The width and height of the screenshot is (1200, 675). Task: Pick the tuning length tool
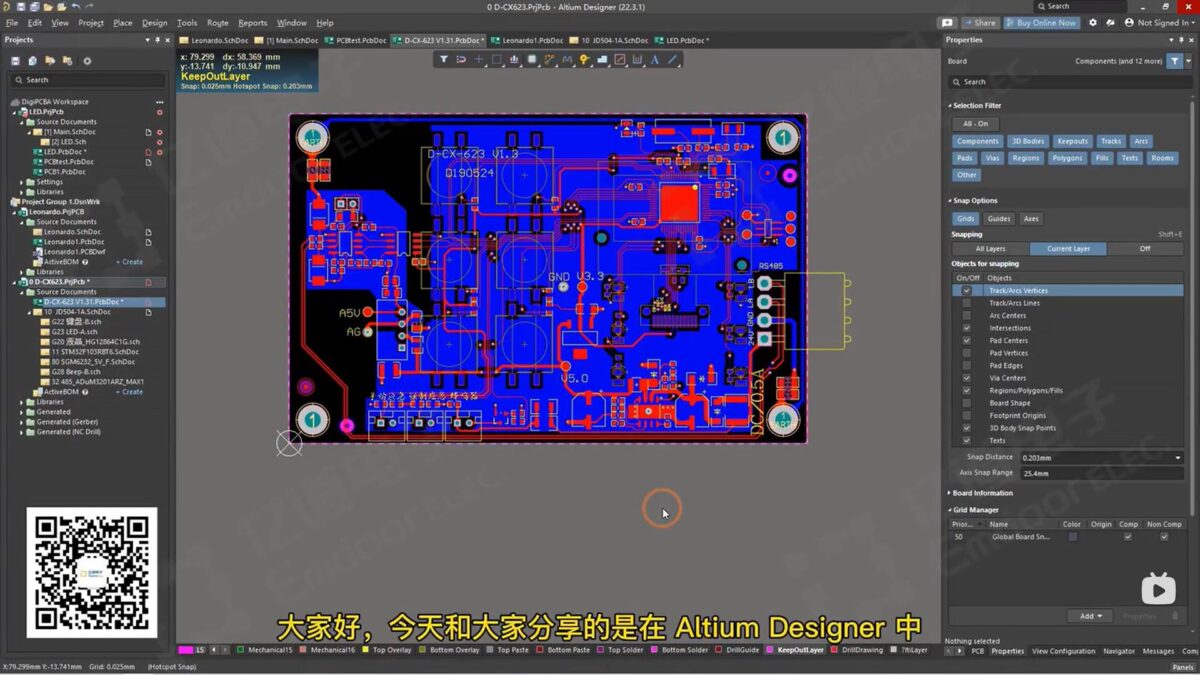point(567,60)
